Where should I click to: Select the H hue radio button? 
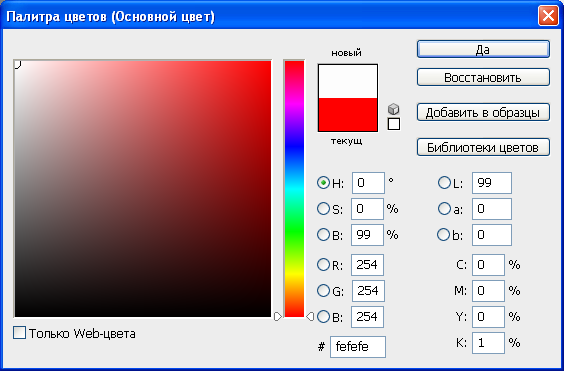323,183
